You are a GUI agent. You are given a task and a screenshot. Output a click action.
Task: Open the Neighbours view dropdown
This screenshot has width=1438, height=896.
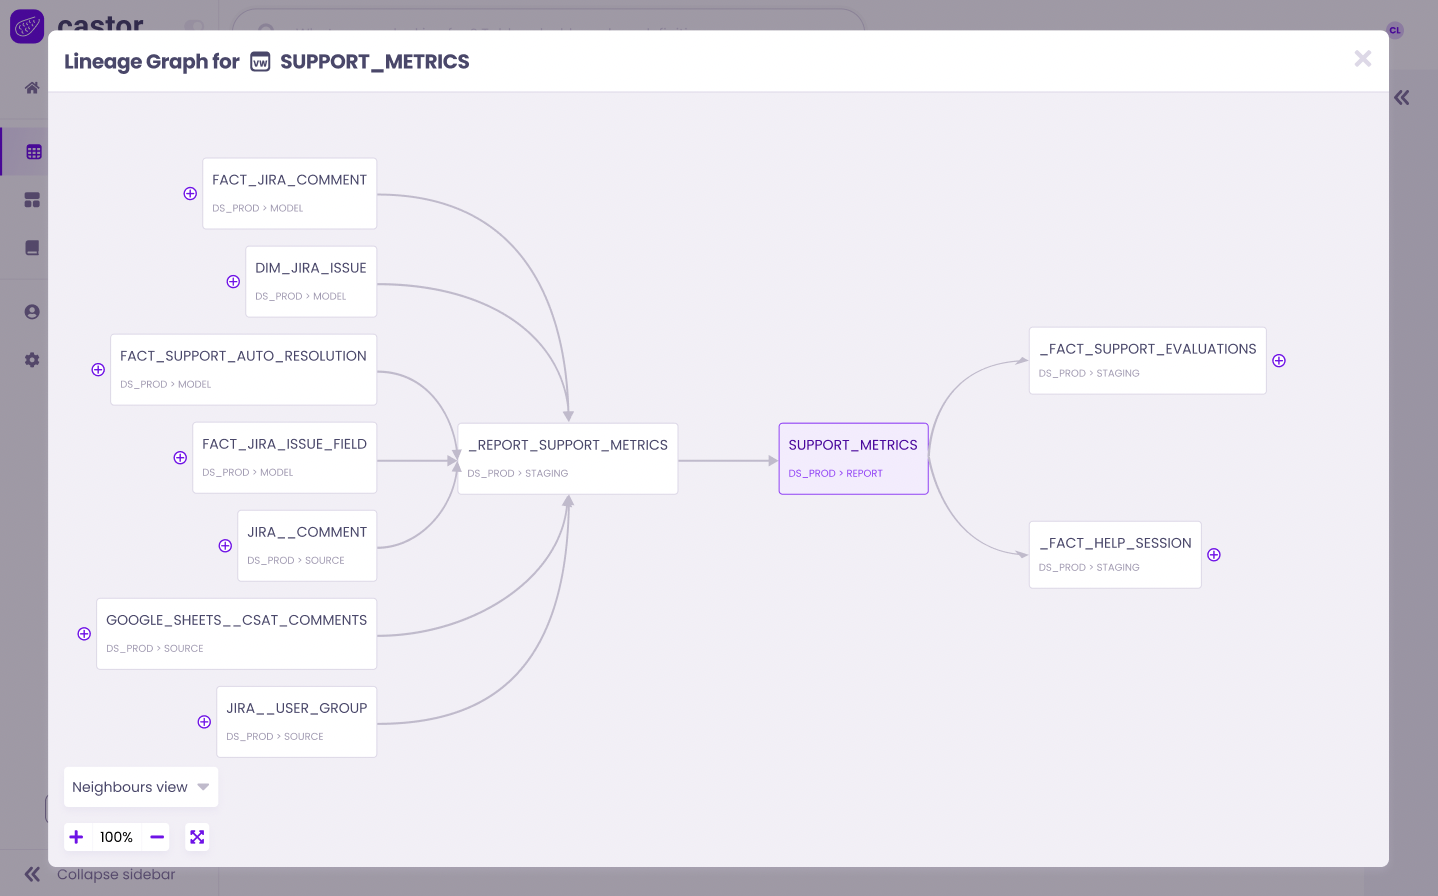click(140, 787)
